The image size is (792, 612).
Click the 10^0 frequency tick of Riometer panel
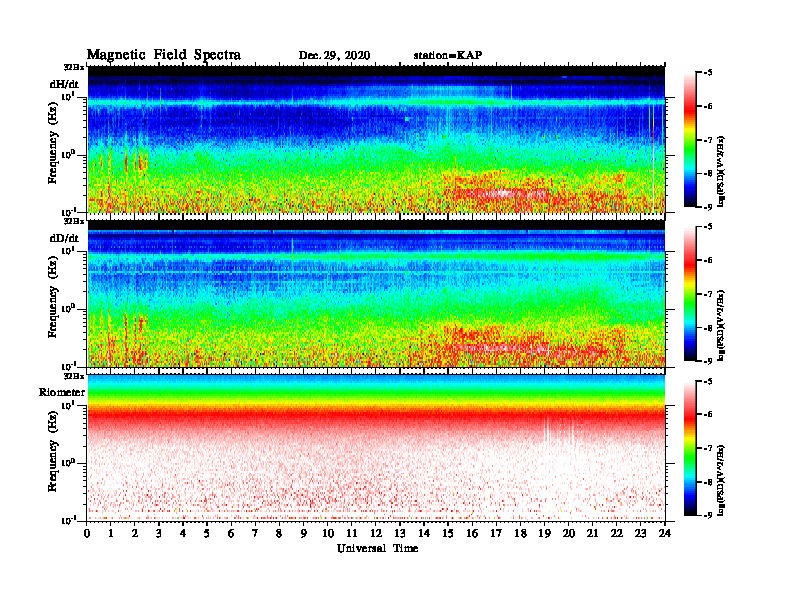(x=67, y=462)
